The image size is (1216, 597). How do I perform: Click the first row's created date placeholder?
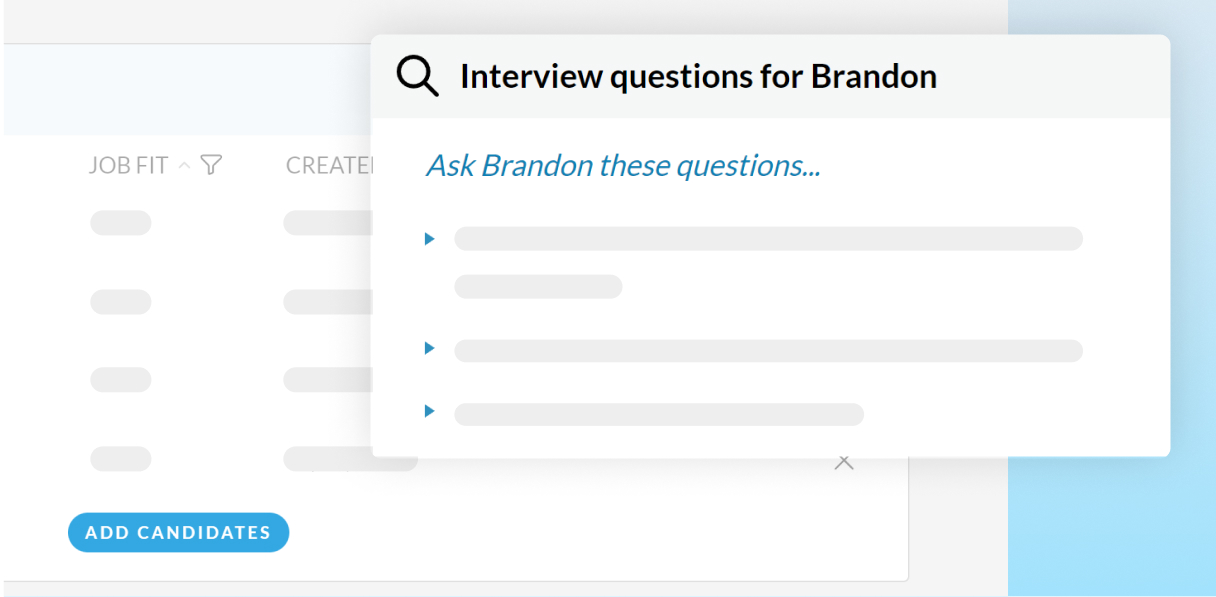(x=327, y=223)
